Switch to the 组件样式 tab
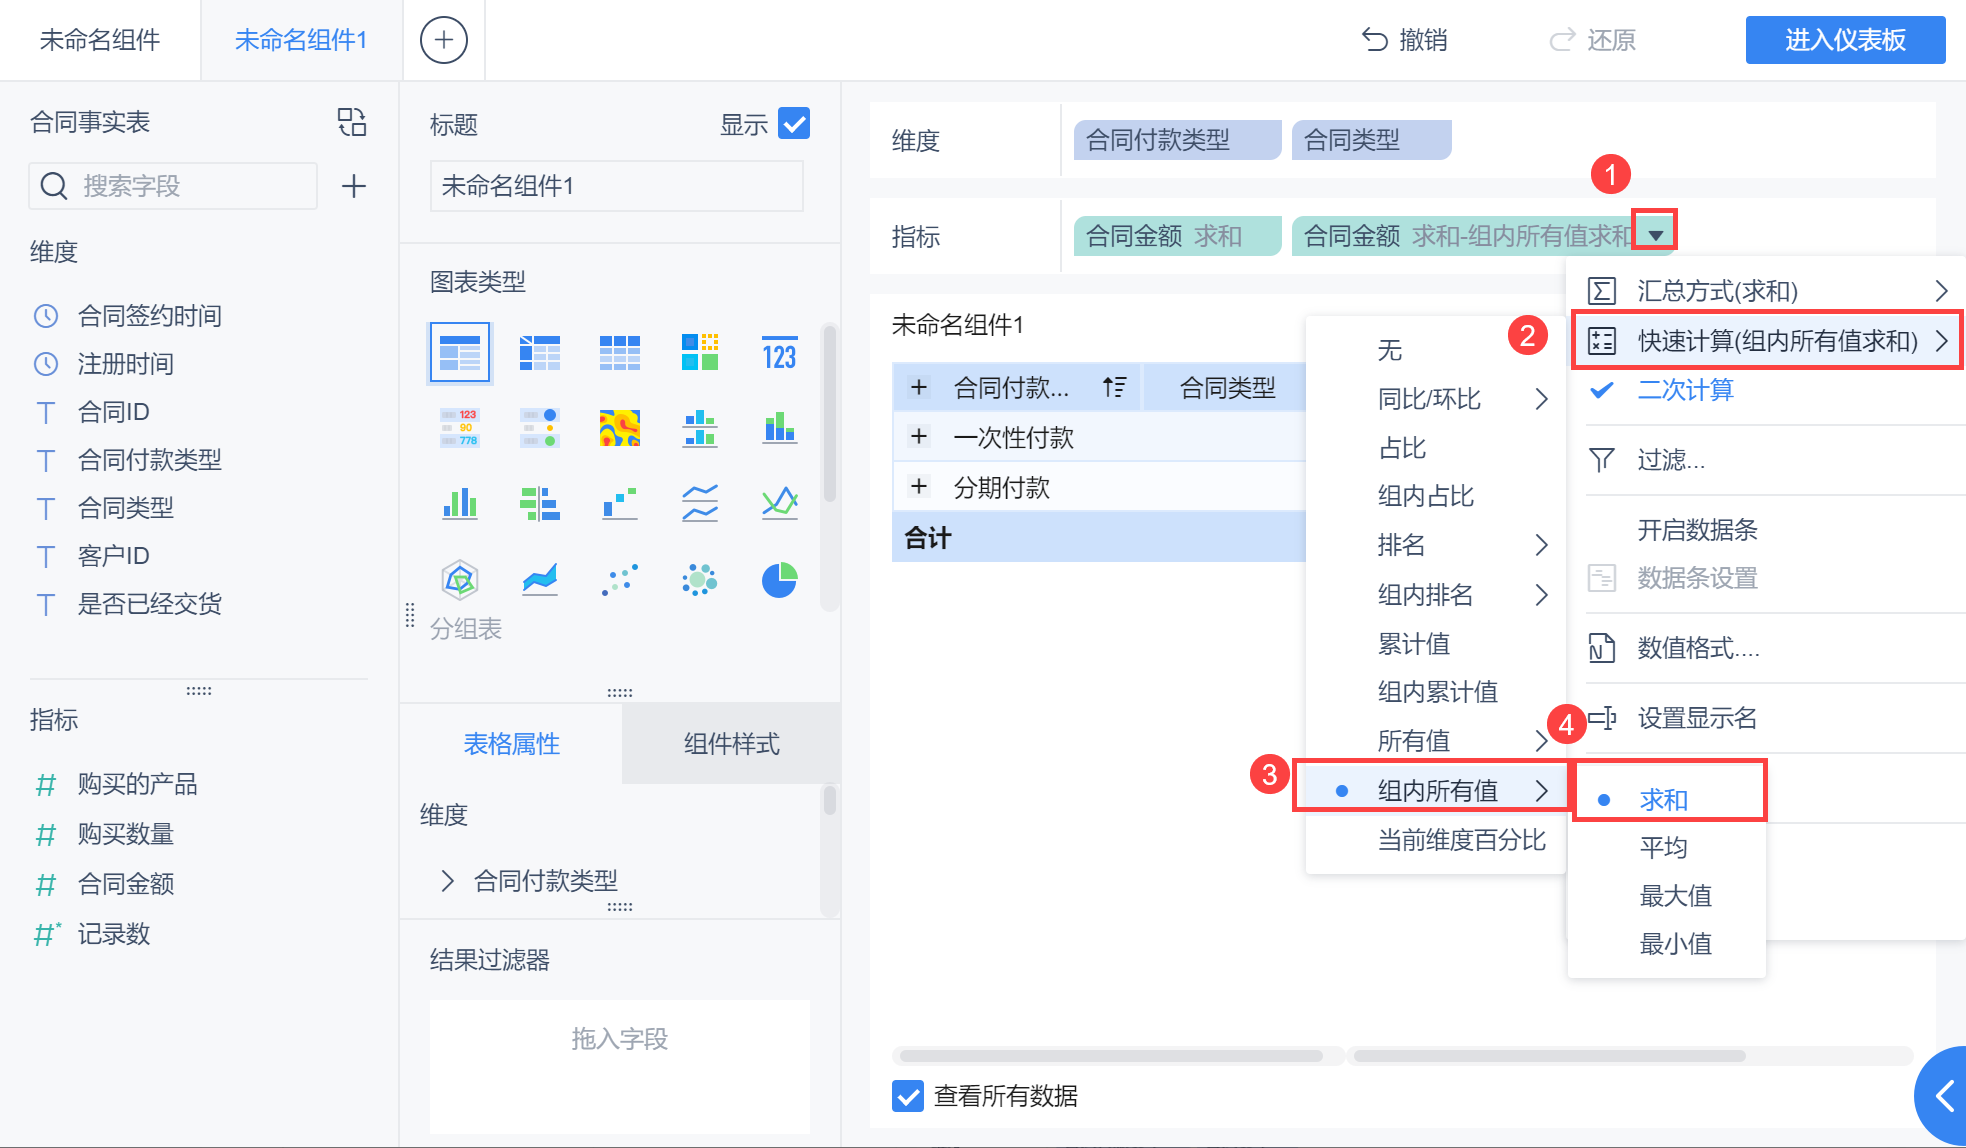 [731, 743]
